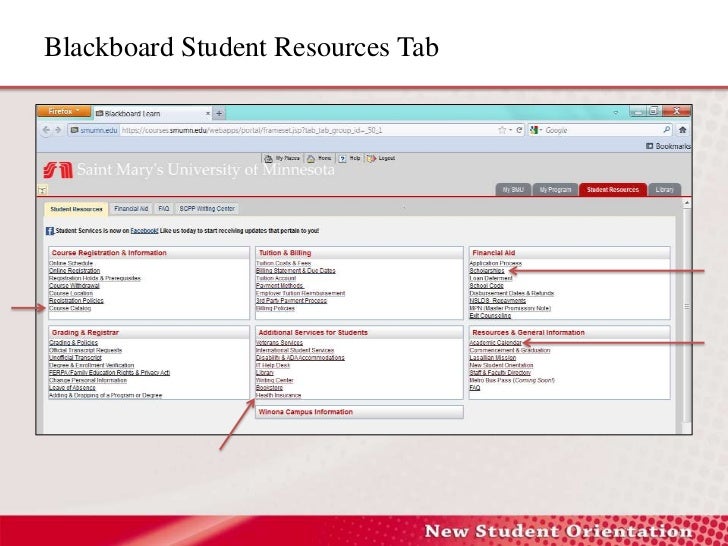Switch to the gray Library top tab

[x=664, y=189]
